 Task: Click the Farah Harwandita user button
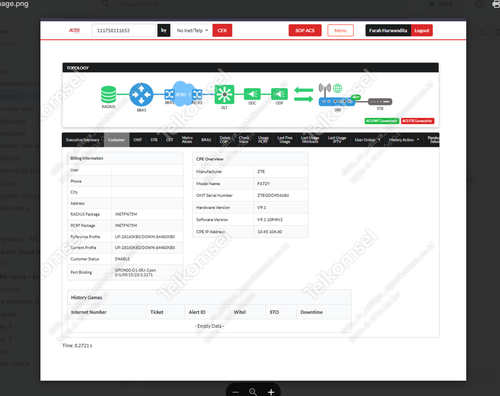click(388, 30)
